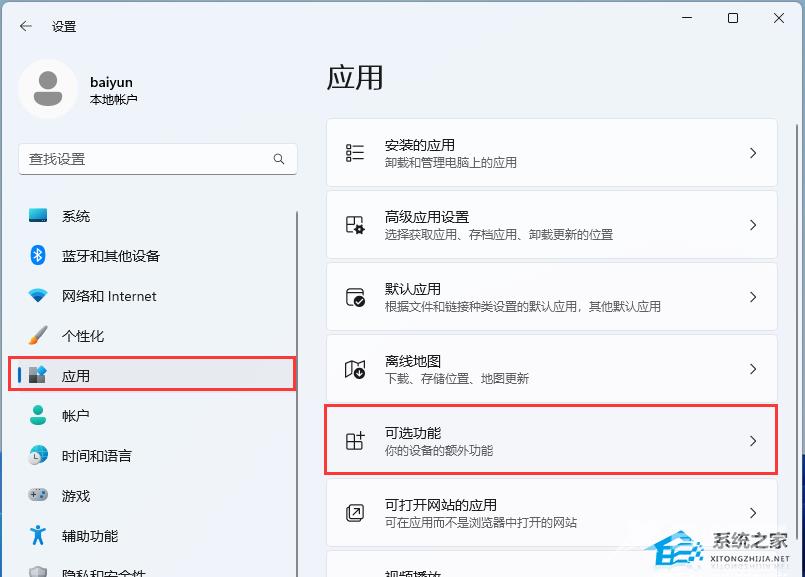Open the 默认应用 card
Viewport: 805px width, 577px height.
551,297
